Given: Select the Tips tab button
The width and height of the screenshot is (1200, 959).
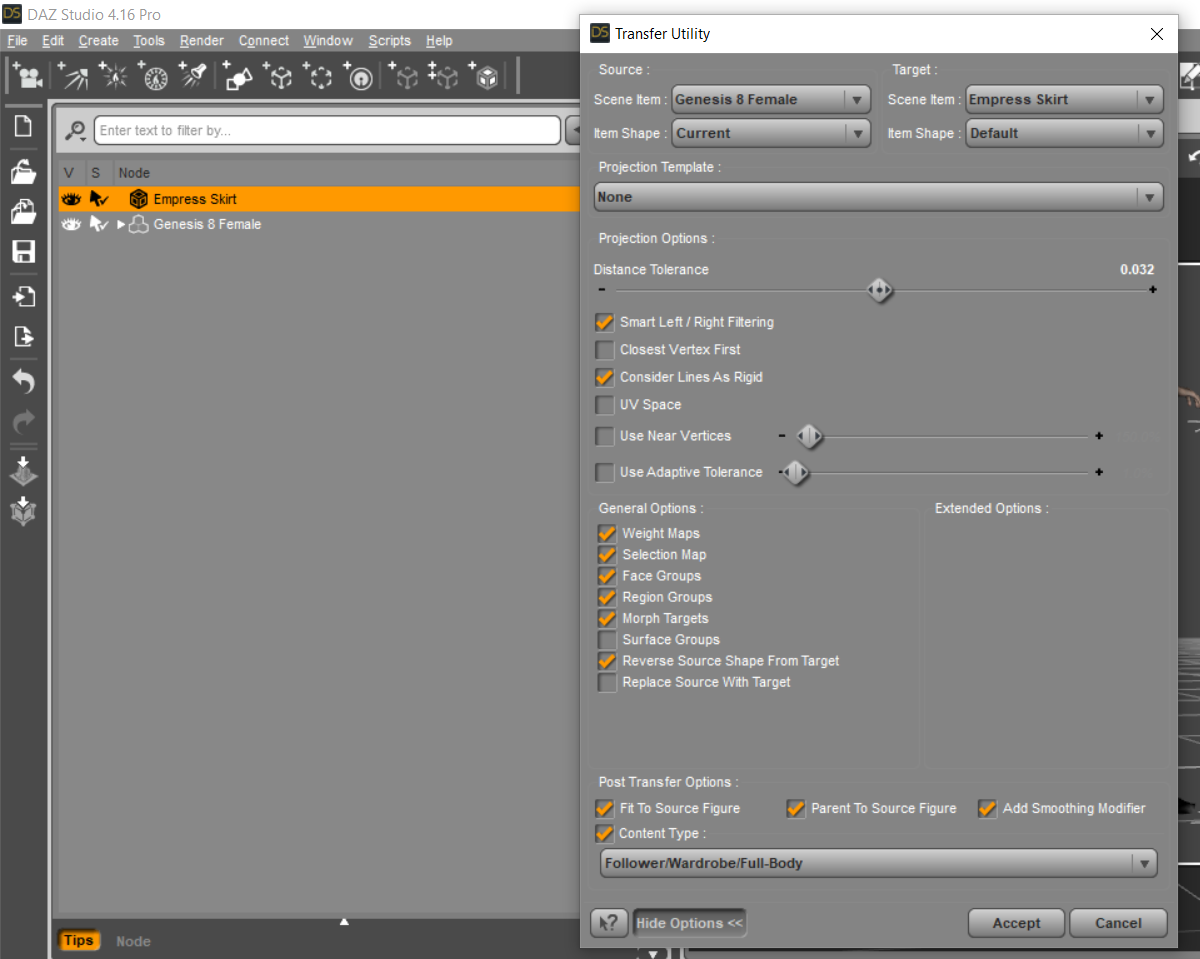Looking at the screenshot, I should [78, 941].
